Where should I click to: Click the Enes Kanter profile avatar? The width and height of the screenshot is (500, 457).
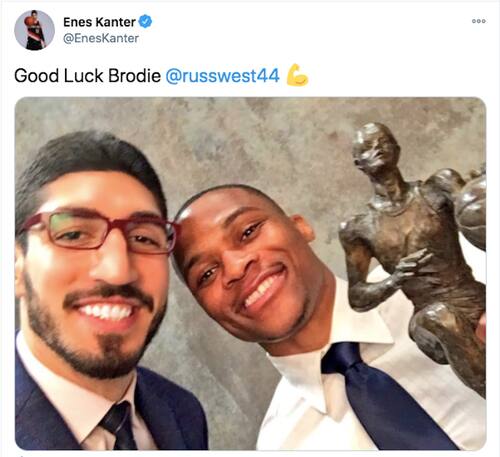[x=34, y=30]
